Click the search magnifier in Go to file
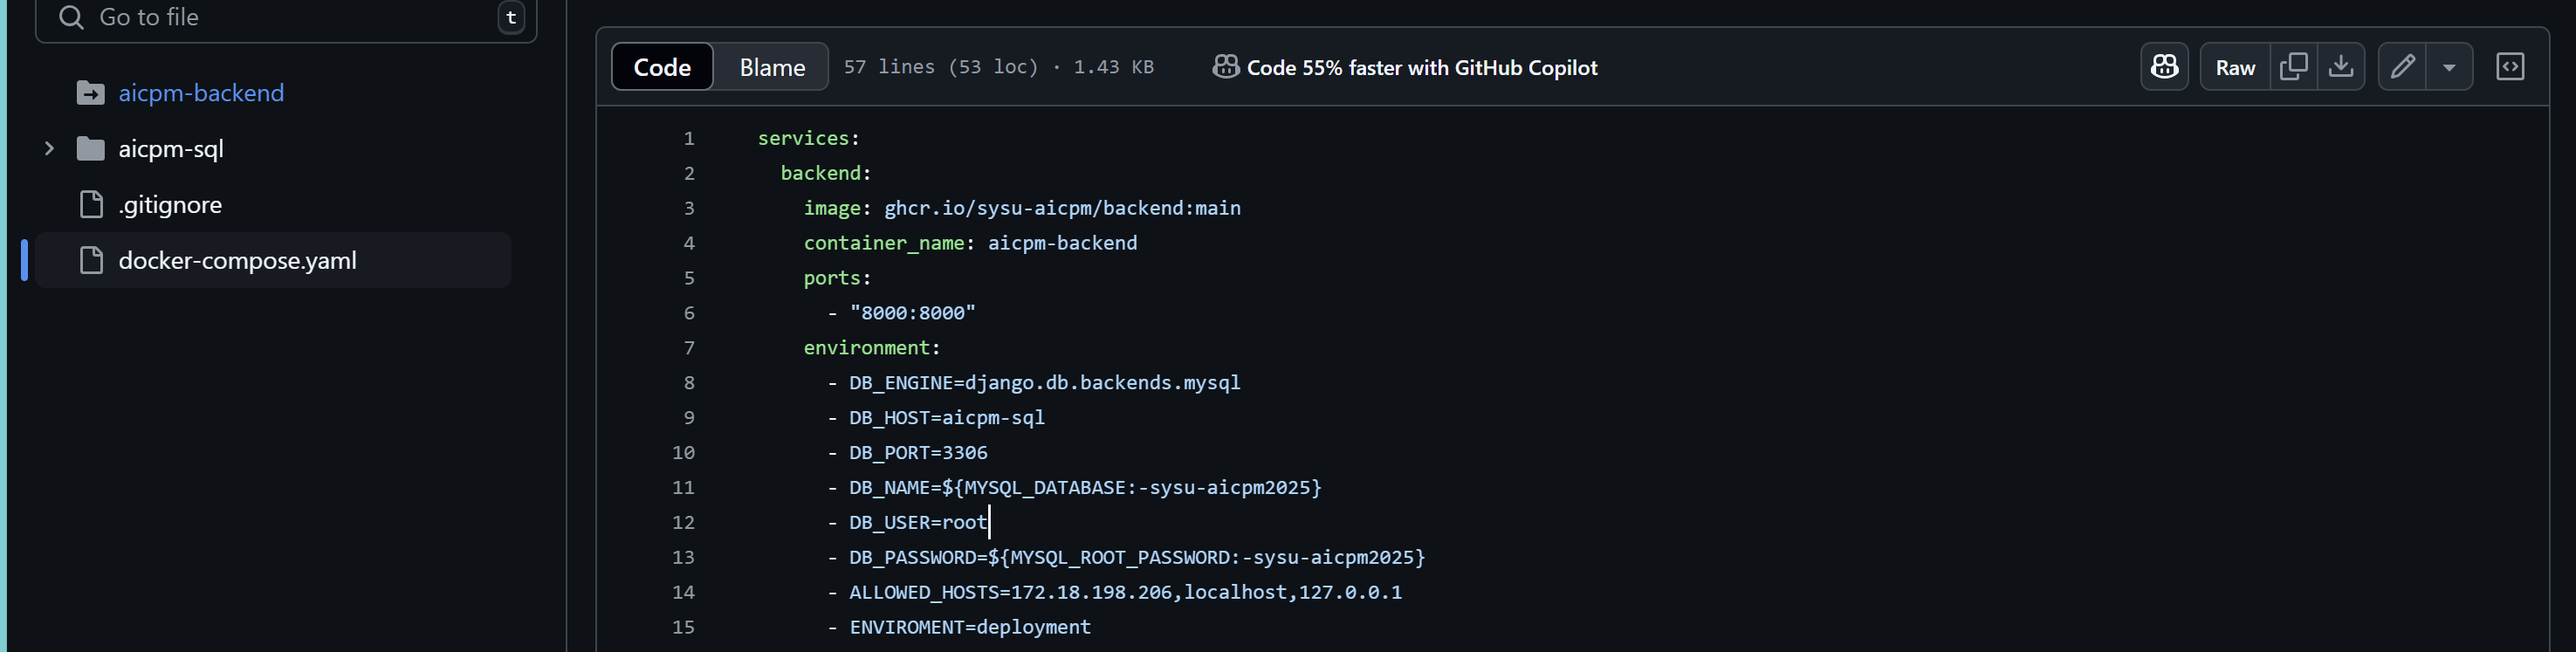 pyautogui.click(x=70, y=17)
